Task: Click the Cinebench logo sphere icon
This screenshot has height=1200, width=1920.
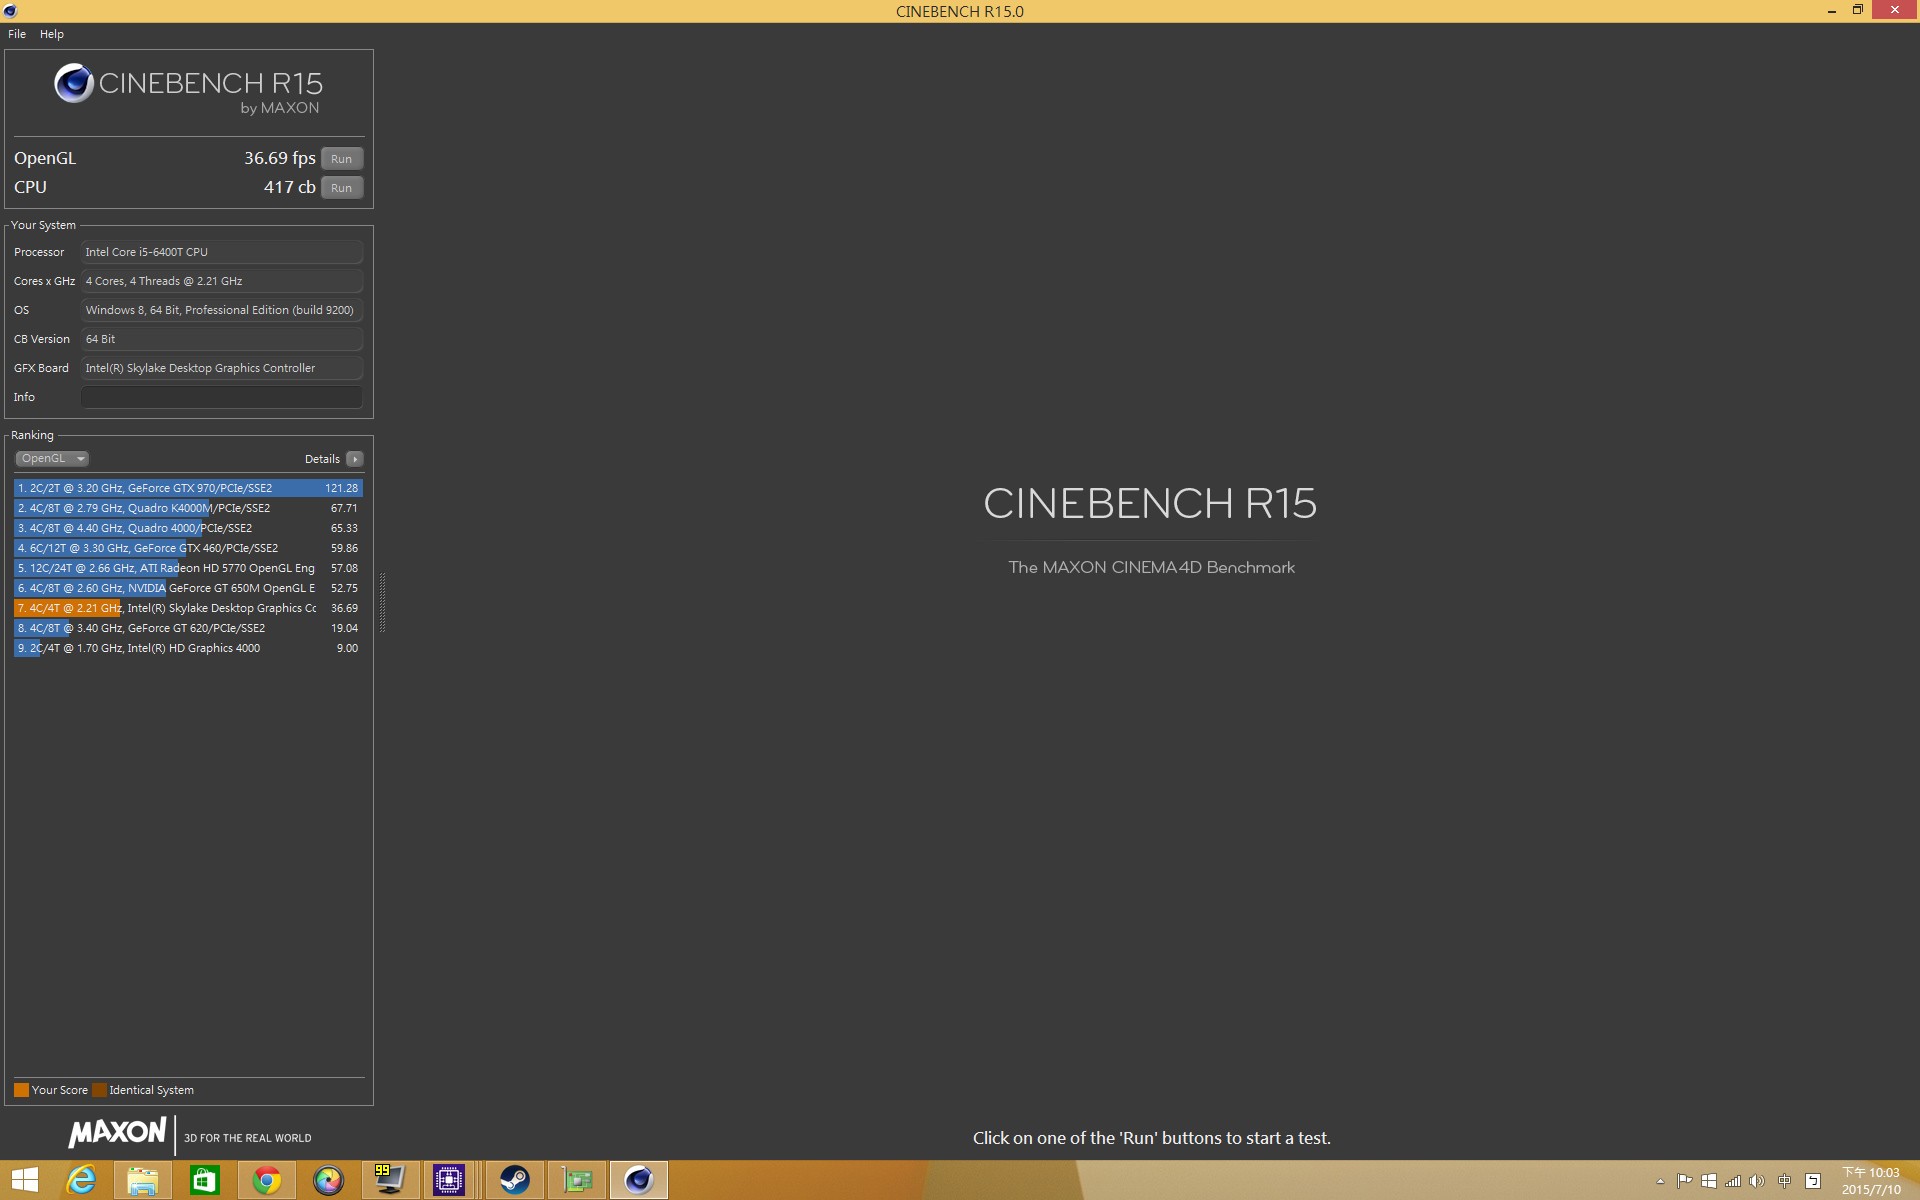Action: (74, 84)
